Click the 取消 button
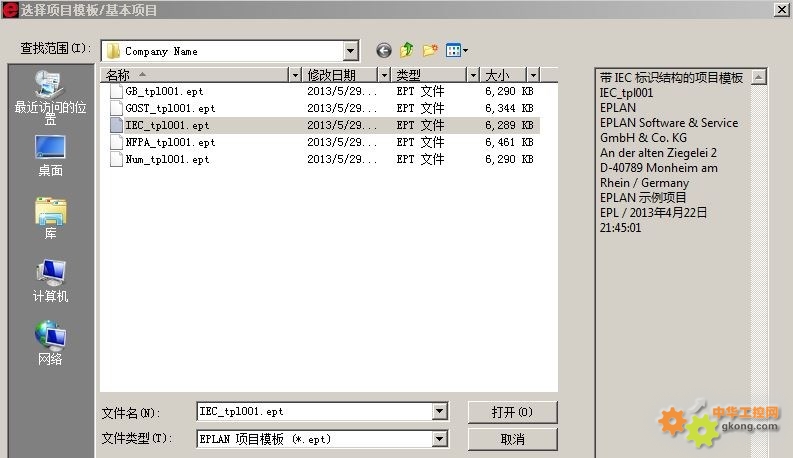Screen dimensions: 793x458 [512, 439]
